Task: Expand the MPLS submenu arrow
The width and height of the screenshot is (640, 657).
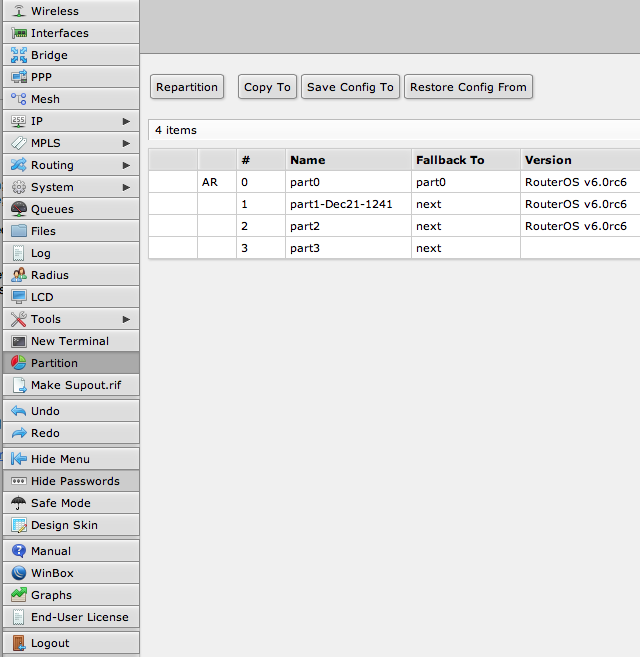Action: pos(126,143)
